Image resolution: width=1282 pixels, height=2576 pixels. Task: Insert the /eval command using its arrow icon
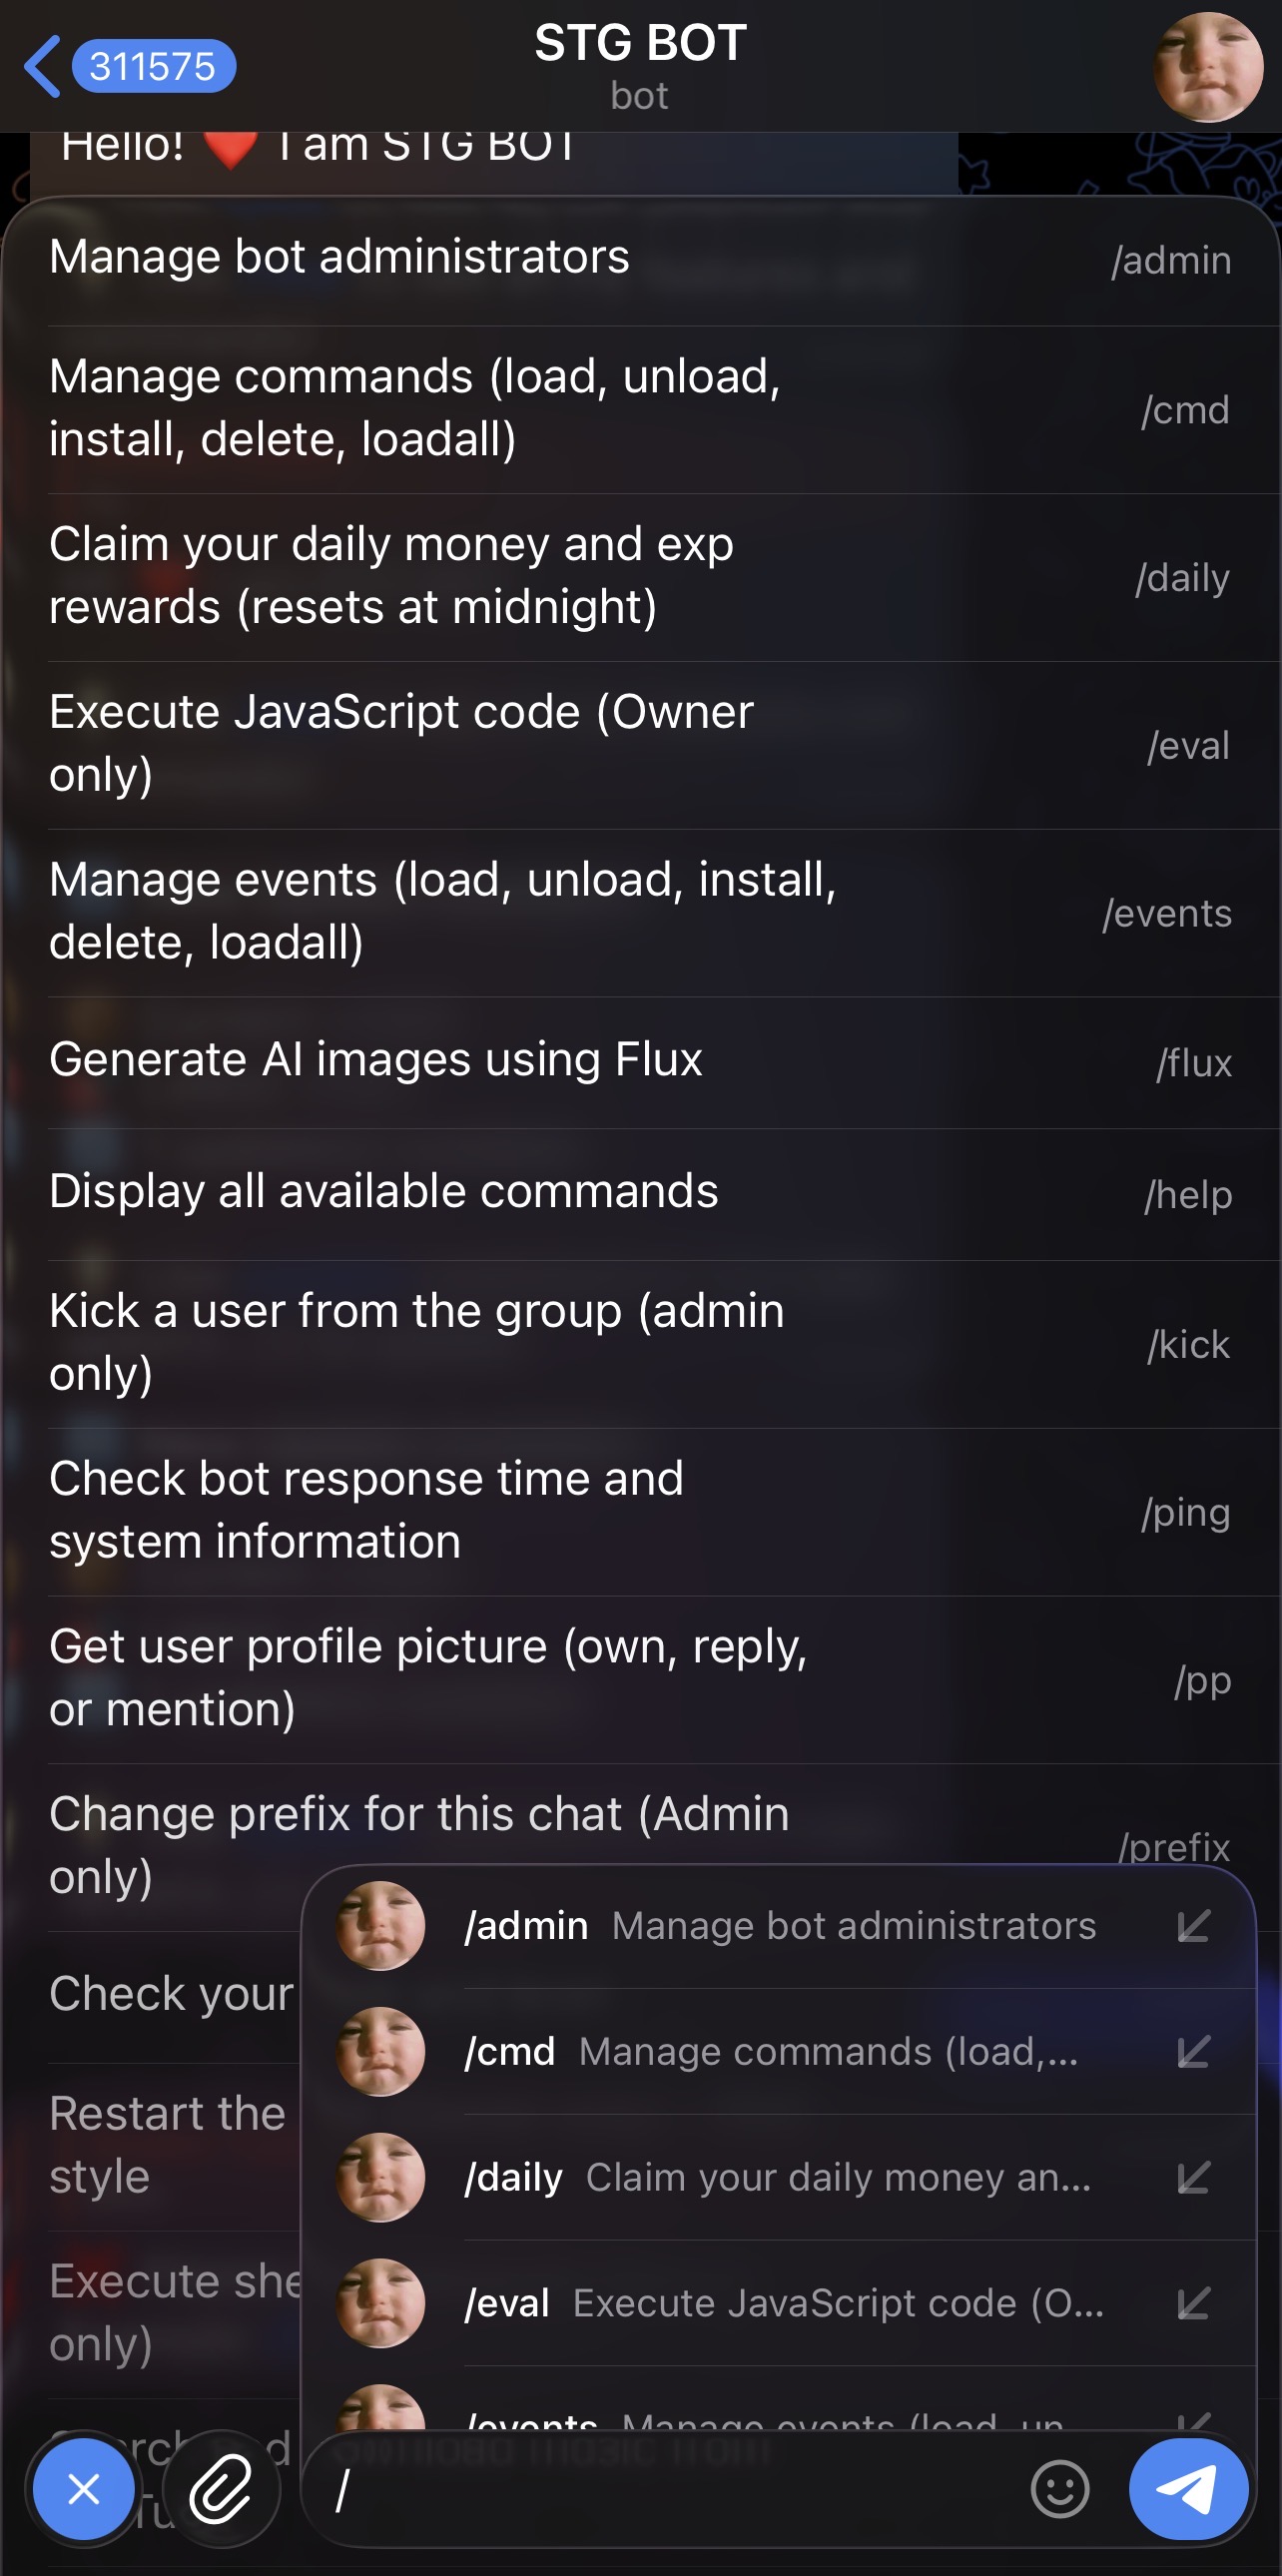[x=1194, y=2304]
